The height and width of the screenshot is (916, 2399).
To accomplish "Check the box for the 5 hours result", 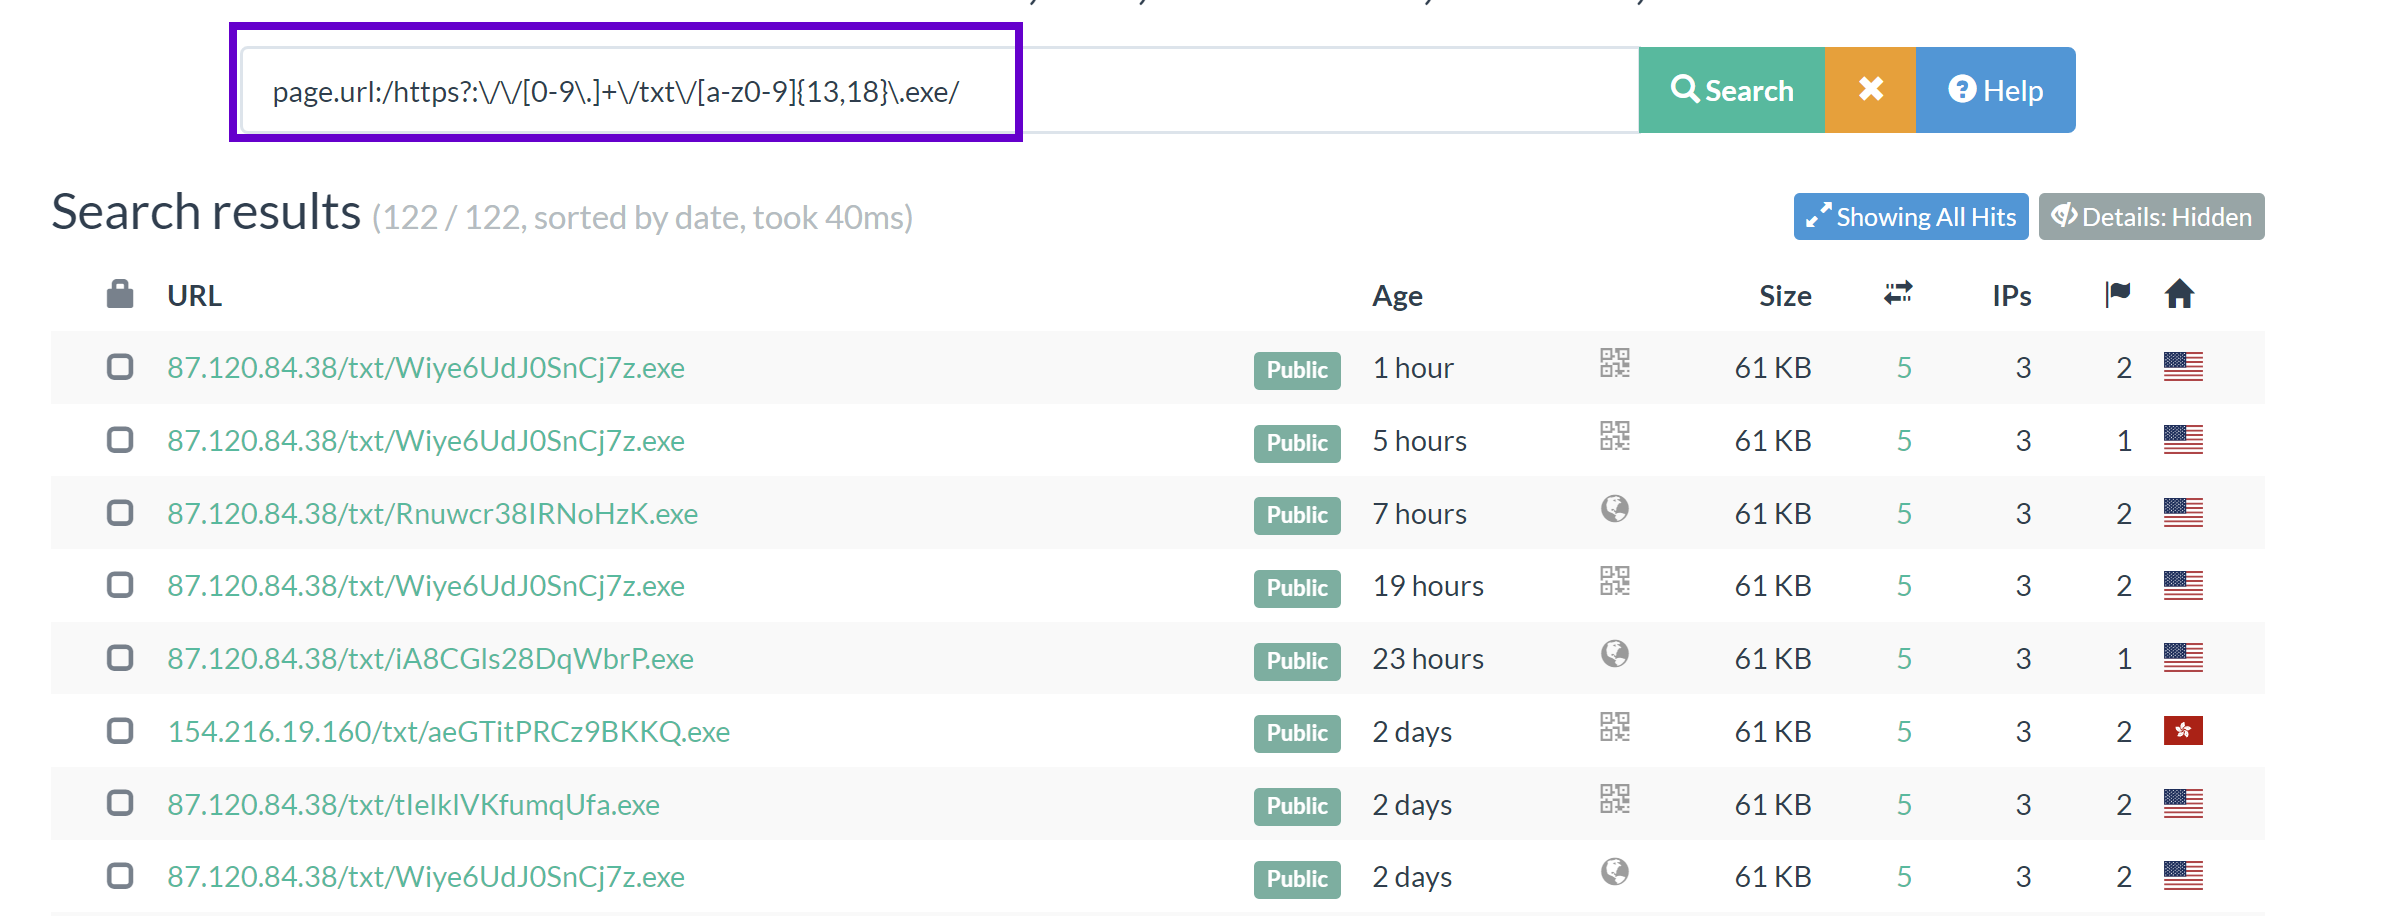I will [120, 440].
